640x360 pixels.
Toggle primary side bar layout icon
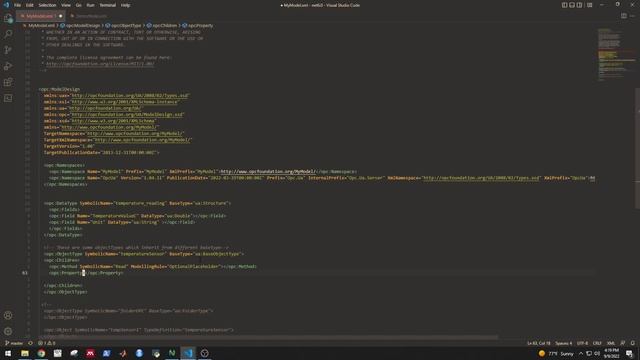coord(564,5)
